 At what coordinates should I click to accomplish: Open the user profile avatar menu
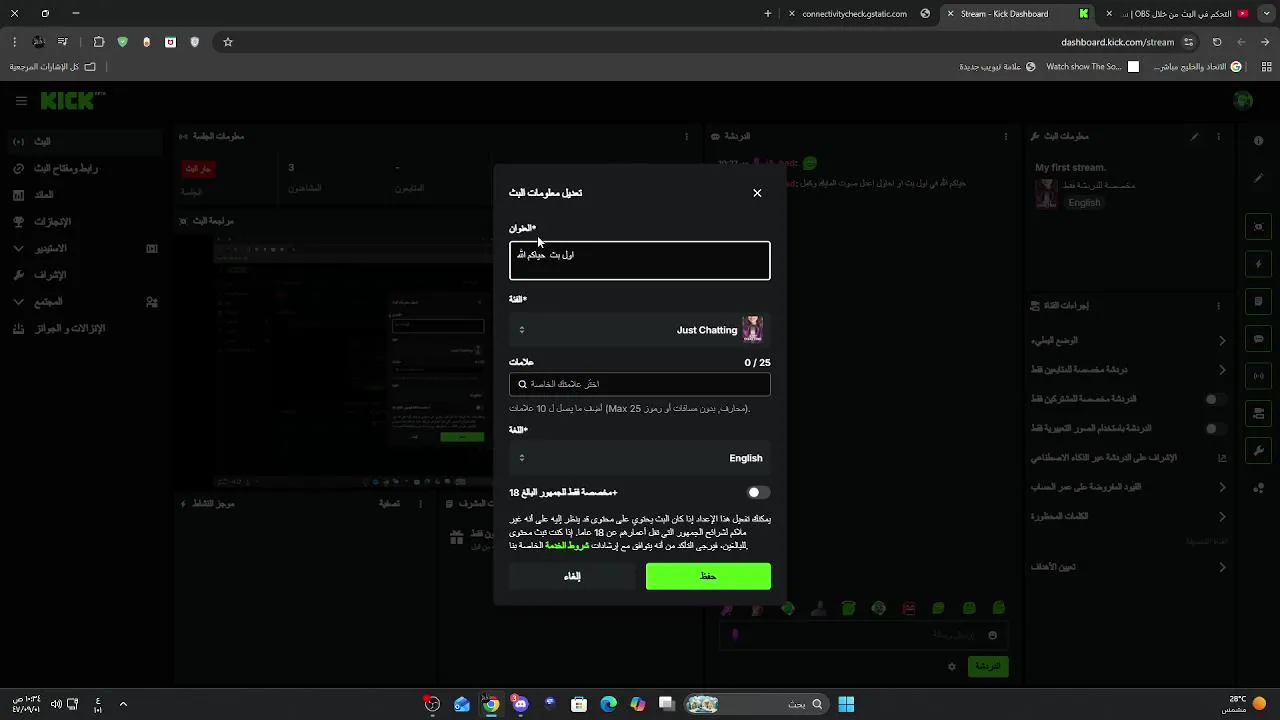click(1243, 100)
